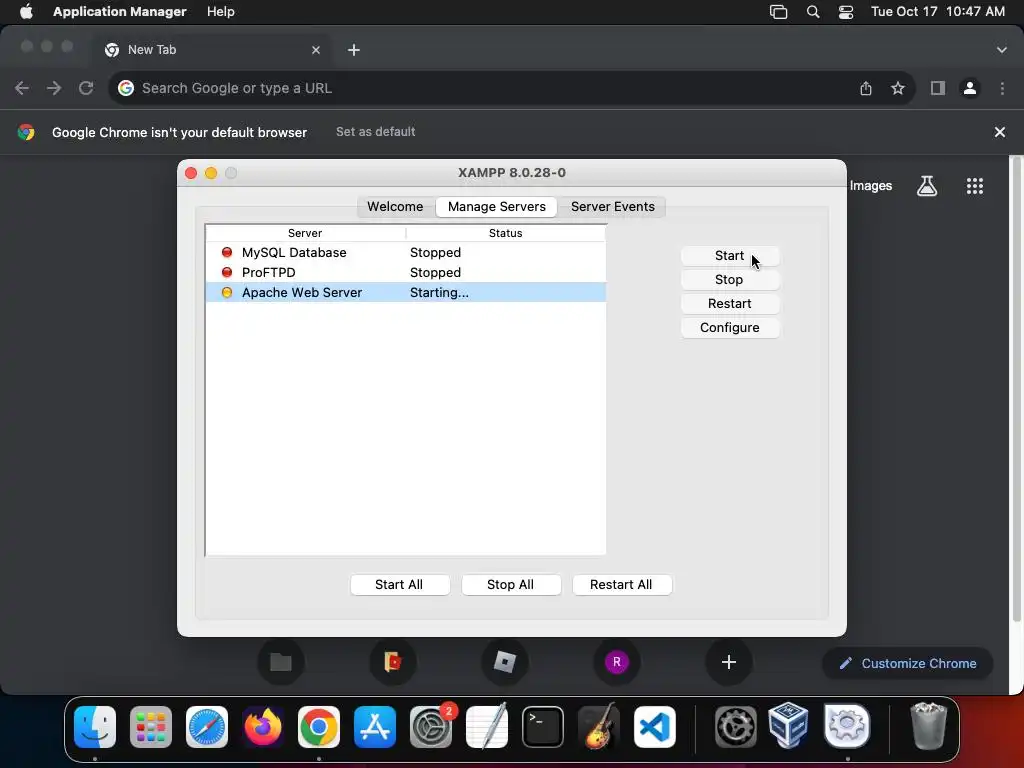1024x768 pixels.
Task: Open Terminal from the dock
Action: (x=543, y=727)
